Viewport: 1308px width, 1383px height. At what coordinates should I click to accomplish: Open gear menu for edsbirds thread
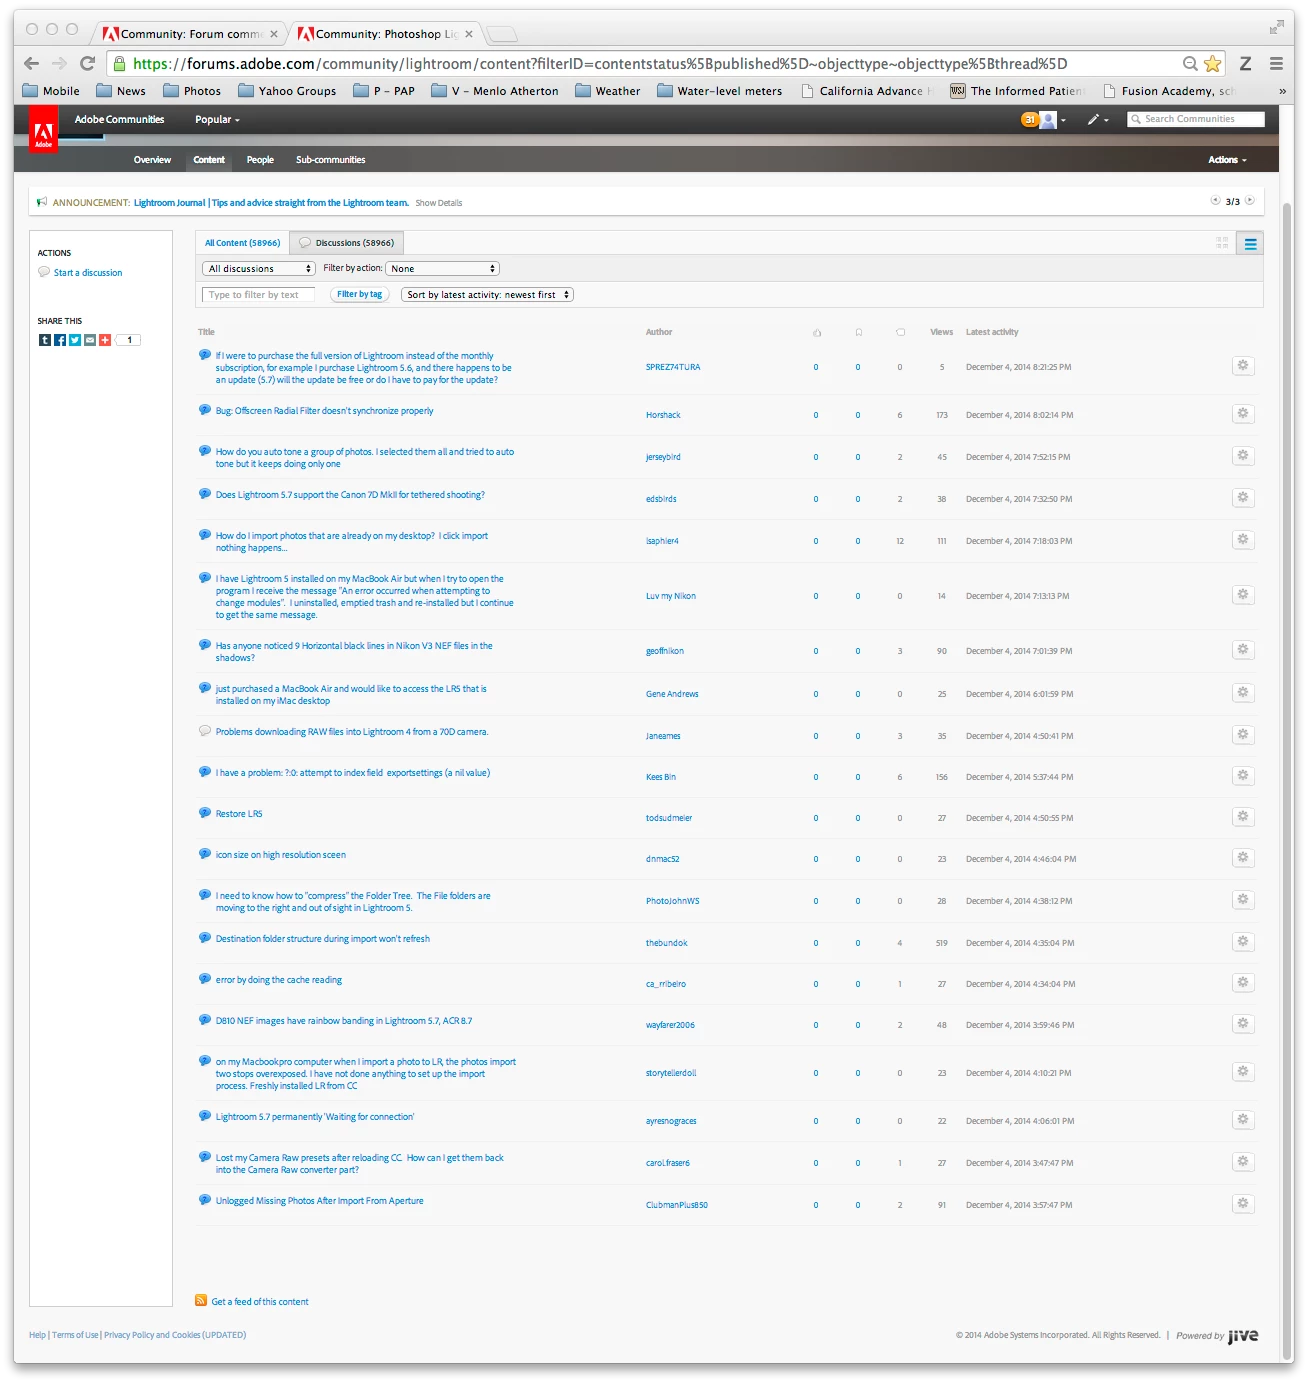[1243, 498]
